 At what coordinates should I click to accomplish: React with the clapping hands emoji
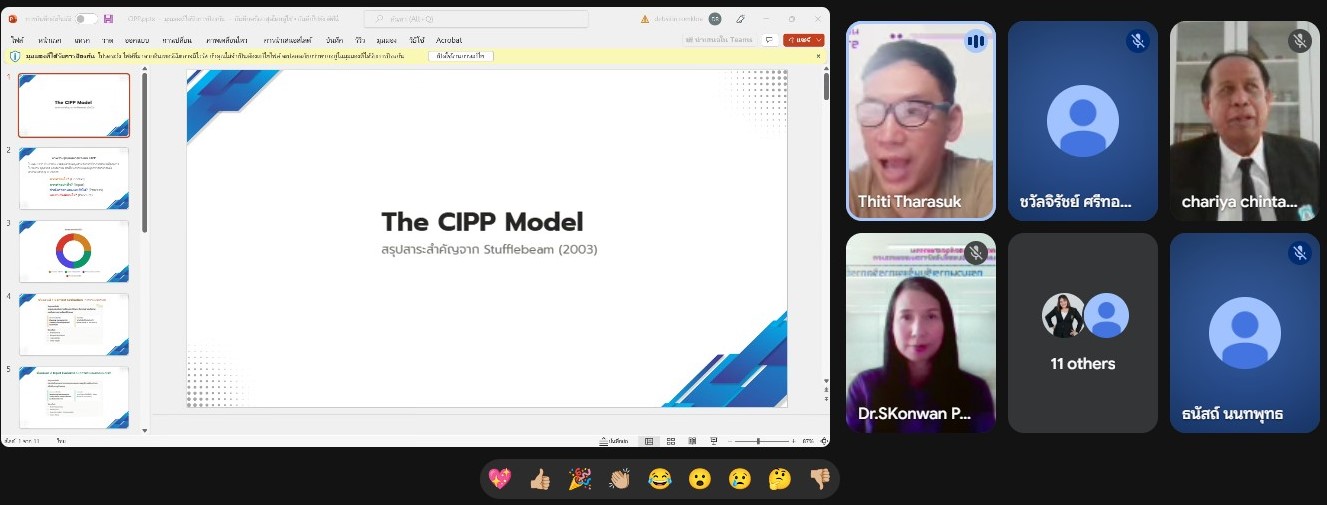tap(620, 479)
